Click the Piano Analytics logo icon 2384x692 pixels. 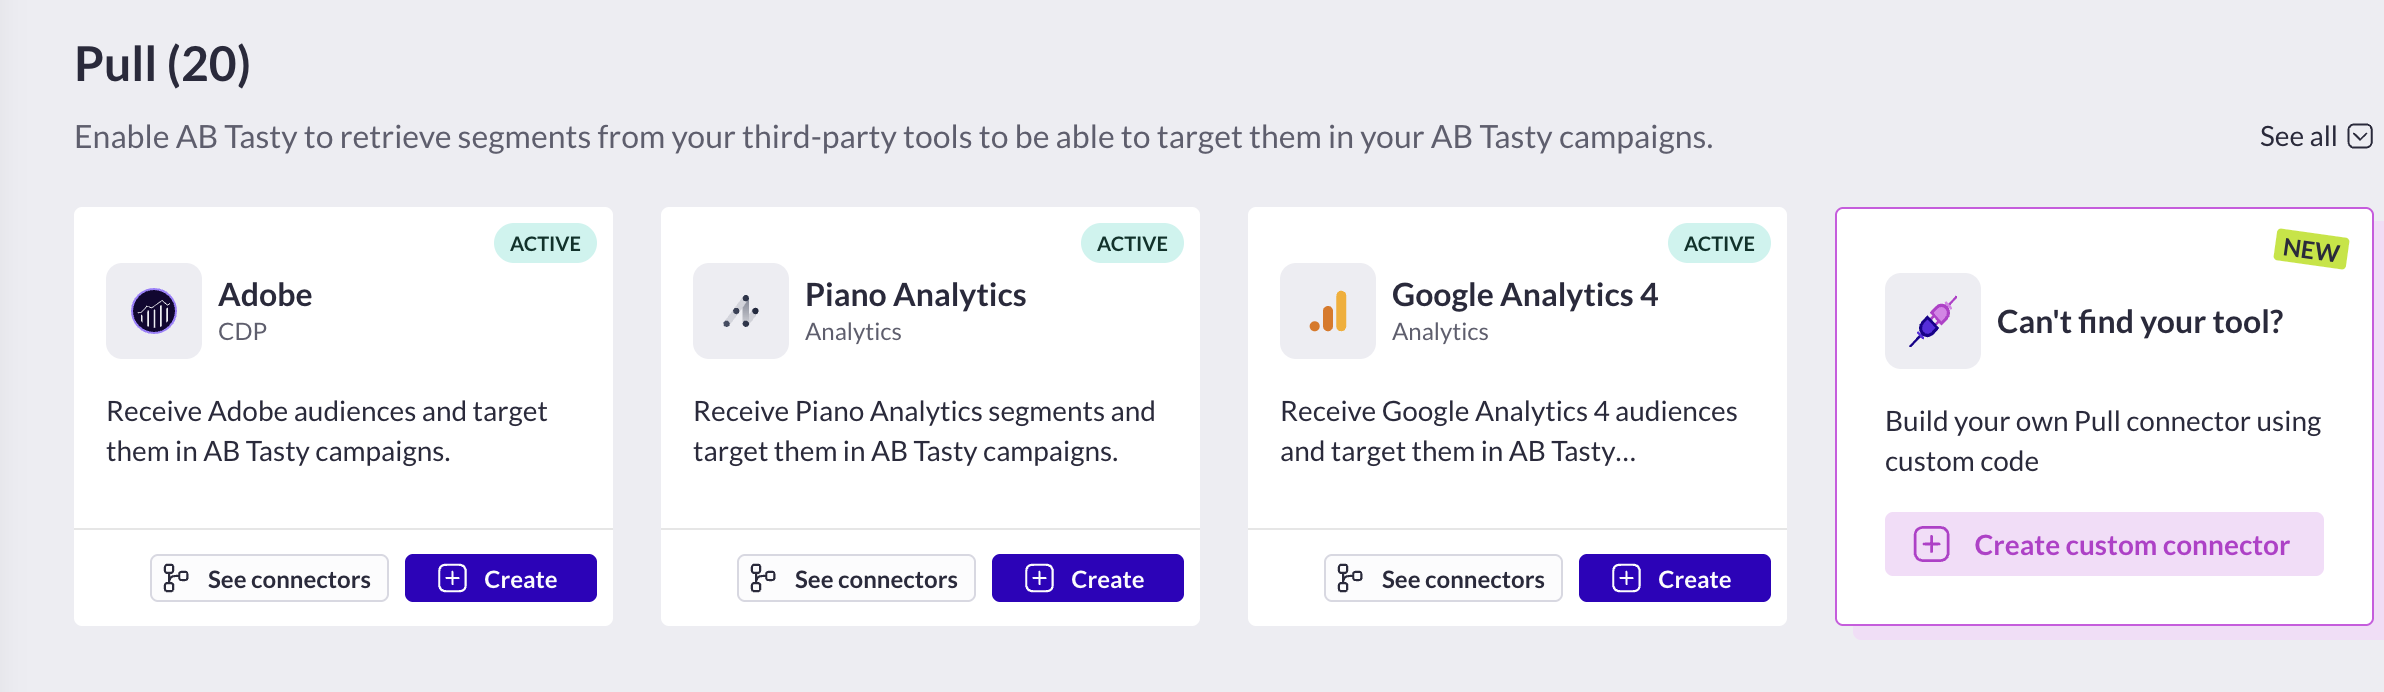click(741, 311)
